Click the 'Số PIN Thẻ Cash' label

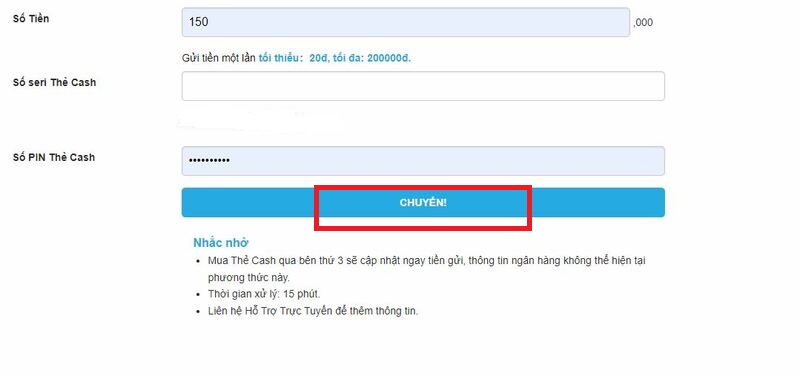click(x=54, y=157)
